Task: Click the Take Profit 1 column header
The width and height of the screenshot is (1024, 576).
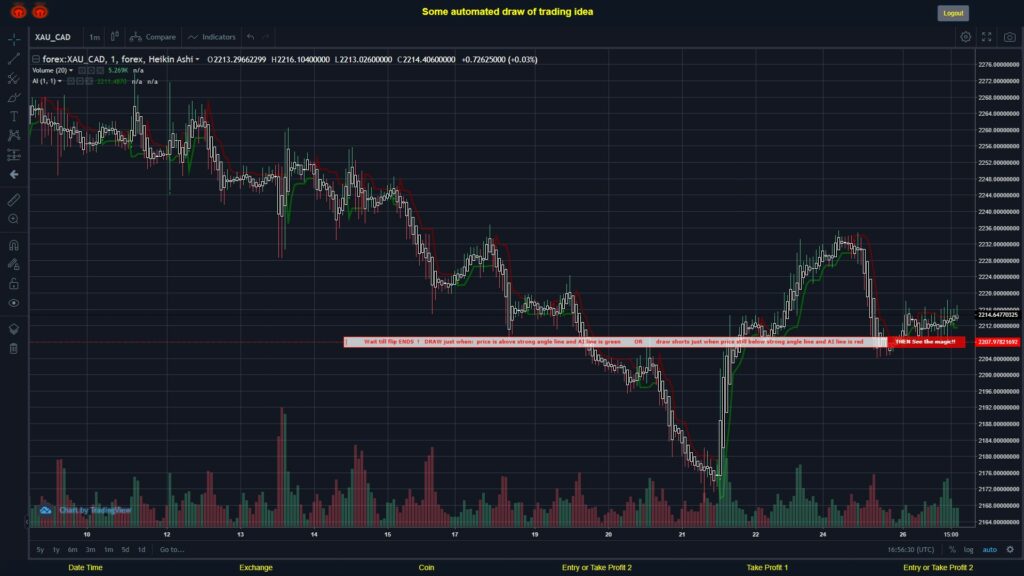Action: 767,568
